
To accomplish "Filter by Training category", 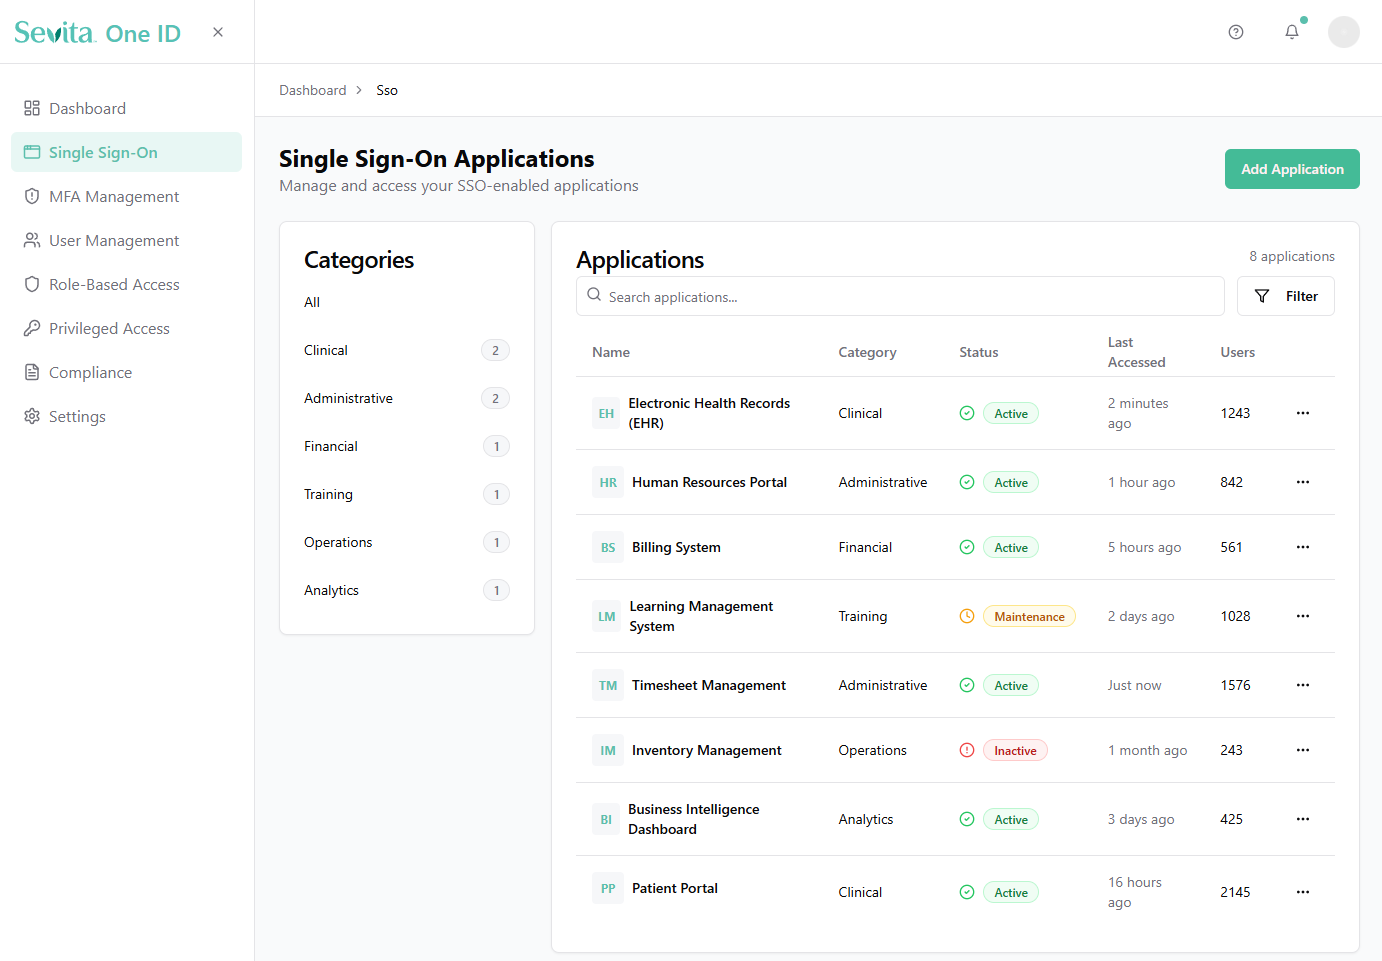I will (x=407, y=494).
